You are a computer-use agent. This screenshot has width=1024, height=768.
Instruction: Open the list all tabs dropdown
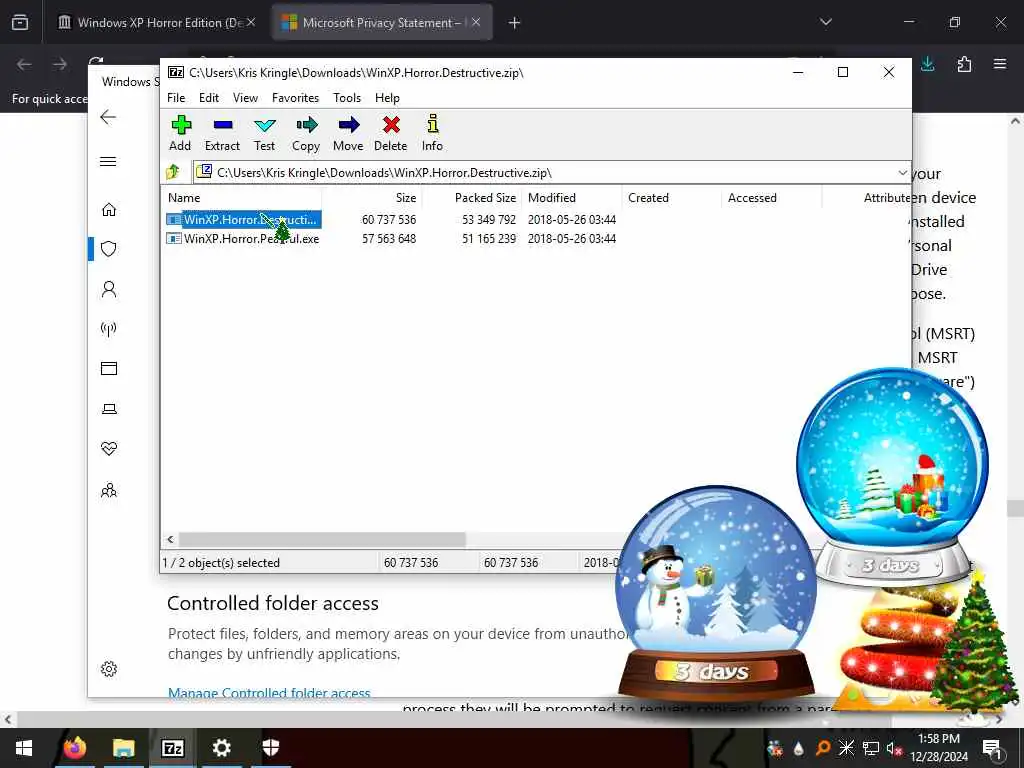point(825,23)
